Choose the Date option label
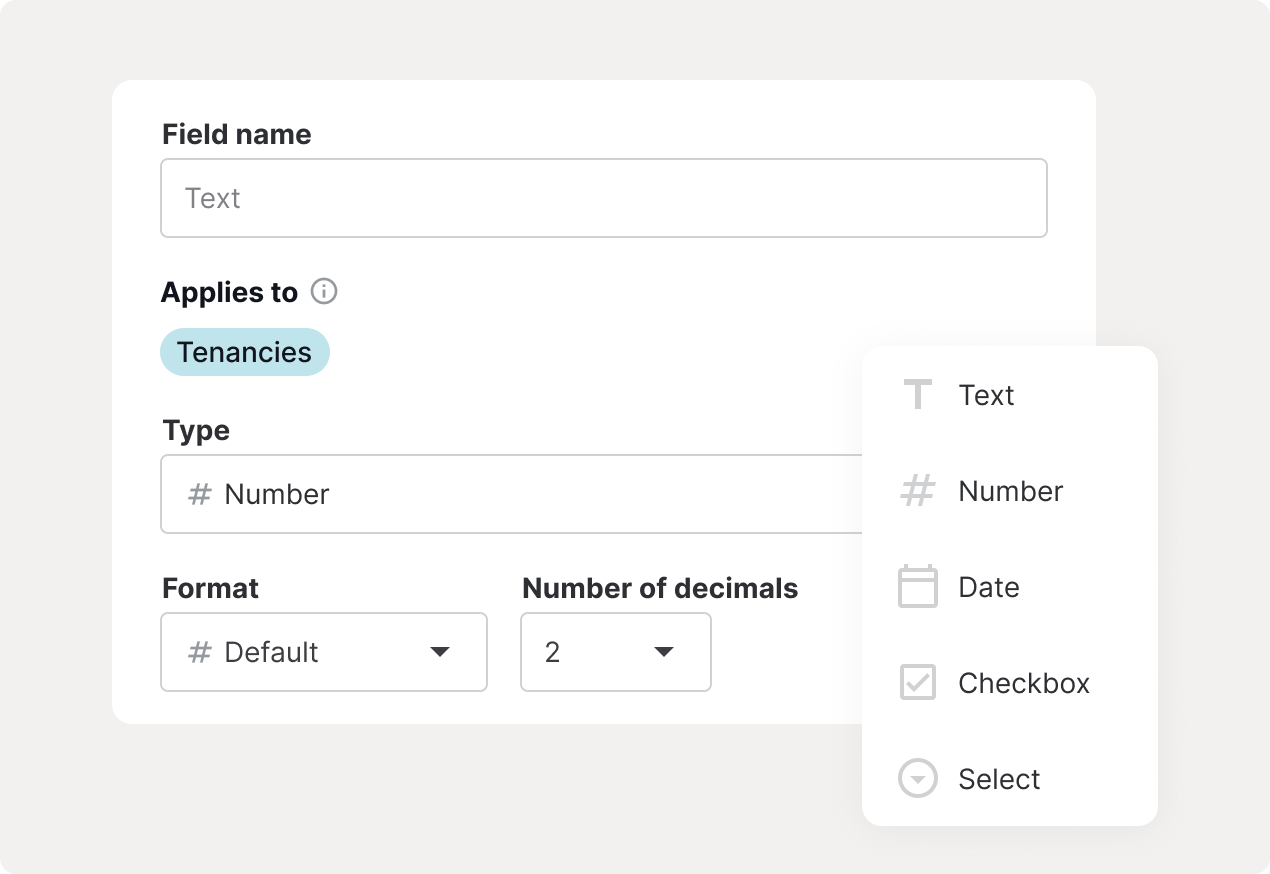The width and height of the screenshot is (1270, 874). [x=988, y=587]
